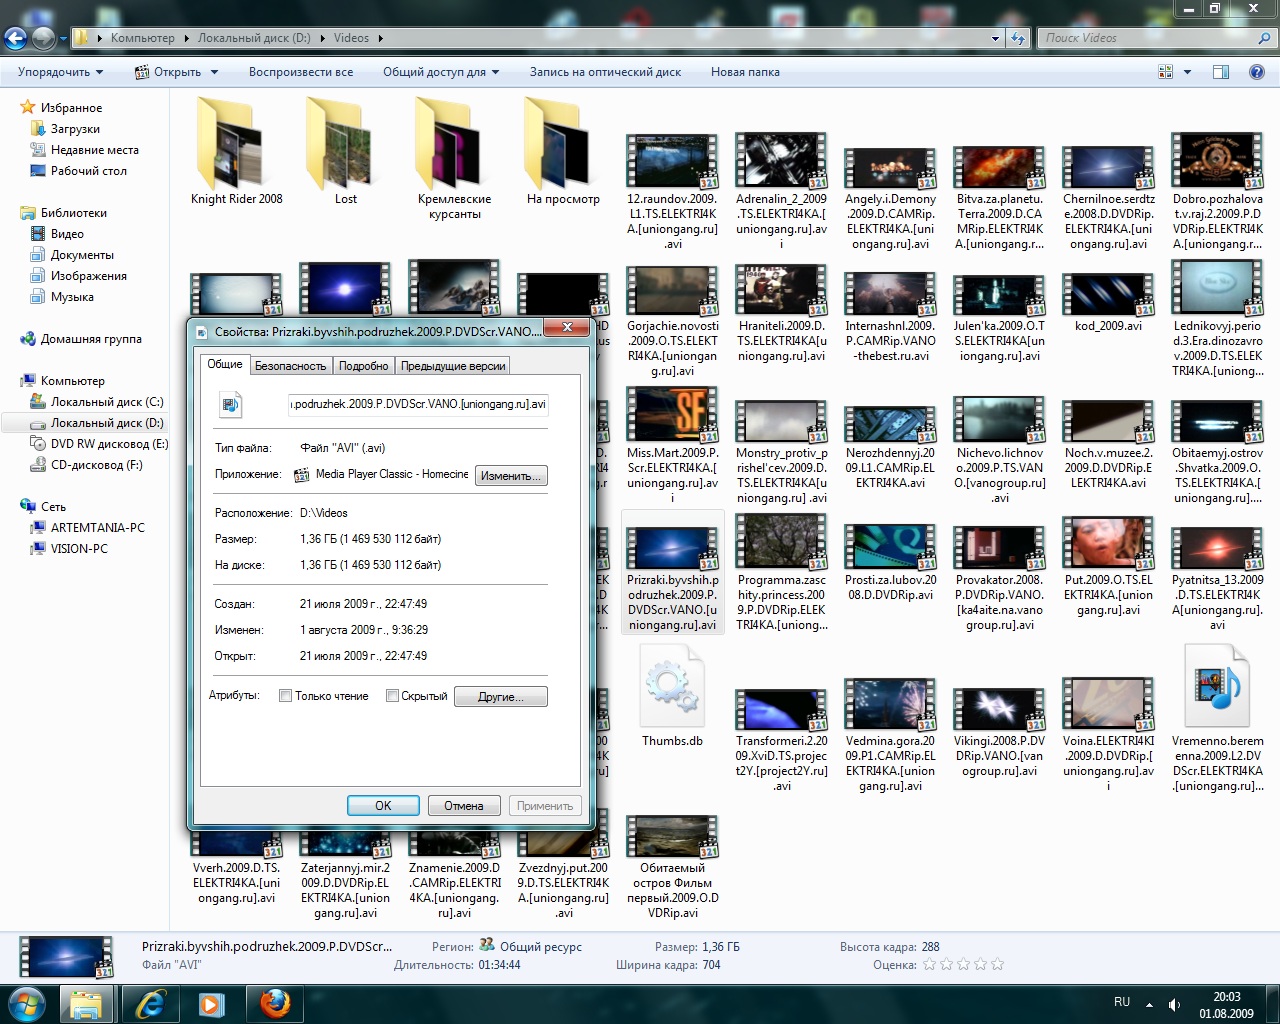The width and height of the screenshot is (1280, 1024).
Task: Open Windows Media Player taskbar icon
Action: coord(211,1003)
